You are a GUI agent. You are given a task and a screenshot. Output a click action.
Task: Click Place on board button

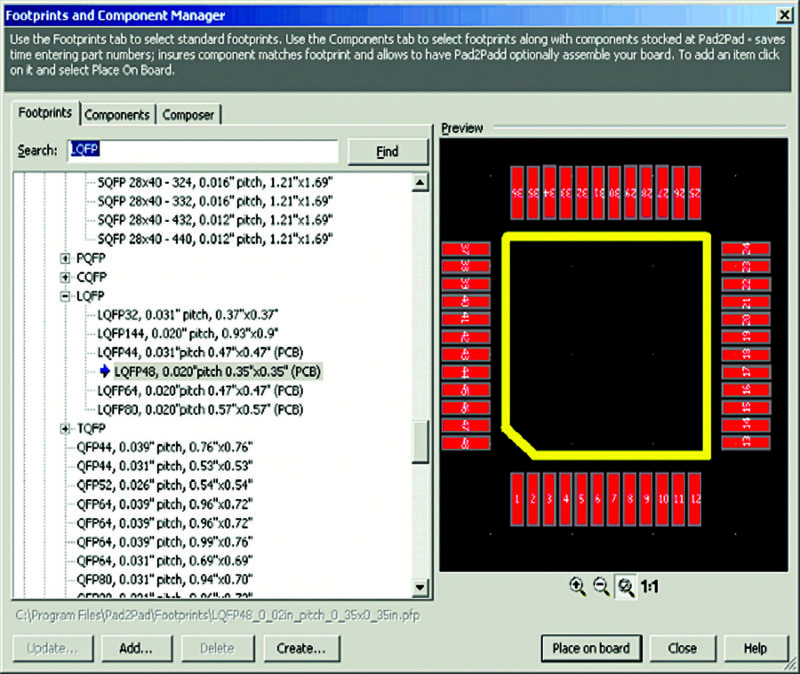point(591,648)
